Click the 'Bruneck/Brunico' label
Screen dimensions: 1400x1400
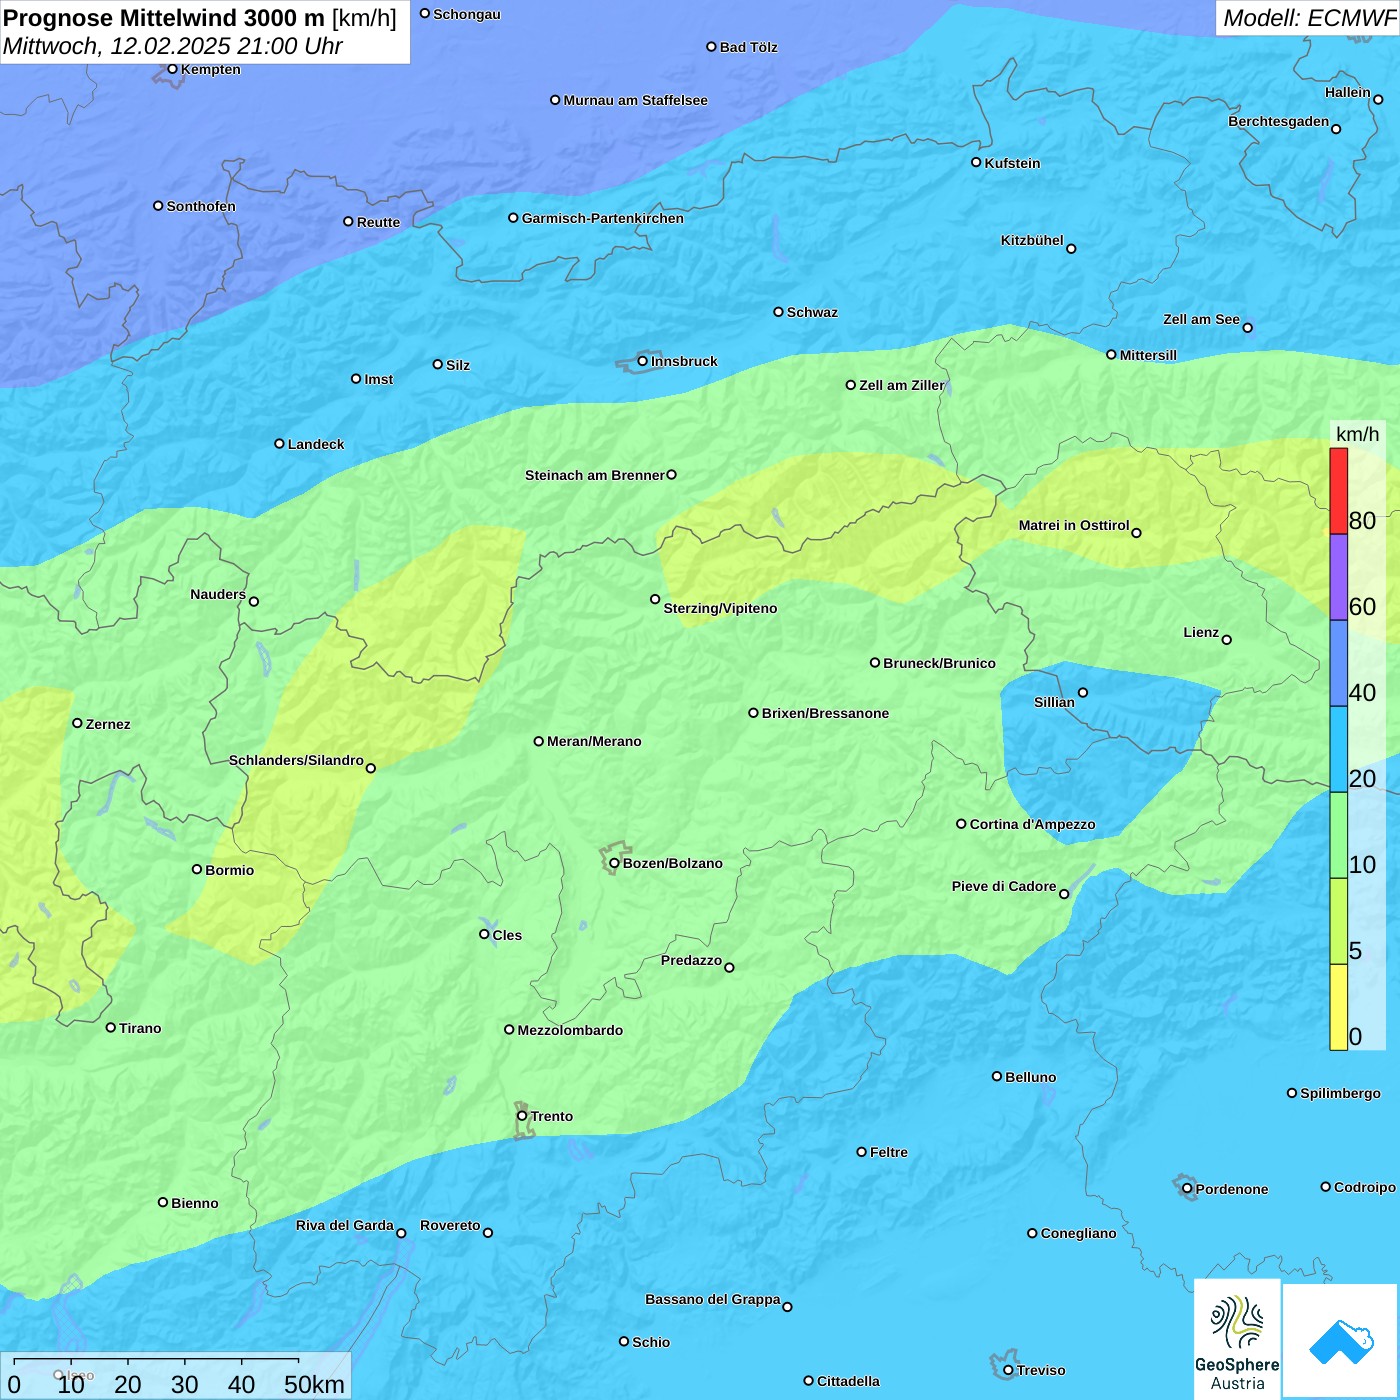(939, 663)
